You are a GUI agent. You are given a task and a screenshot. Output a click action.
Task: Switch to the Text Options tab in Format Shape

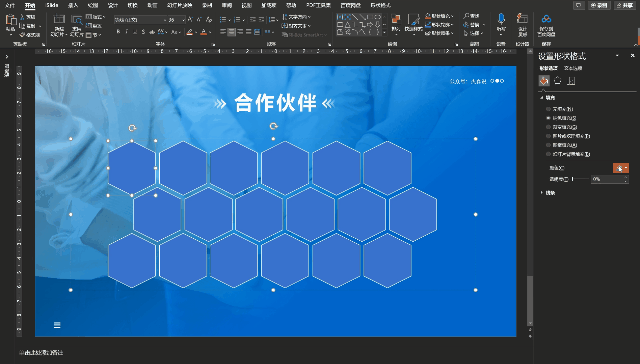pyautogui.click(x=573, y=68)
